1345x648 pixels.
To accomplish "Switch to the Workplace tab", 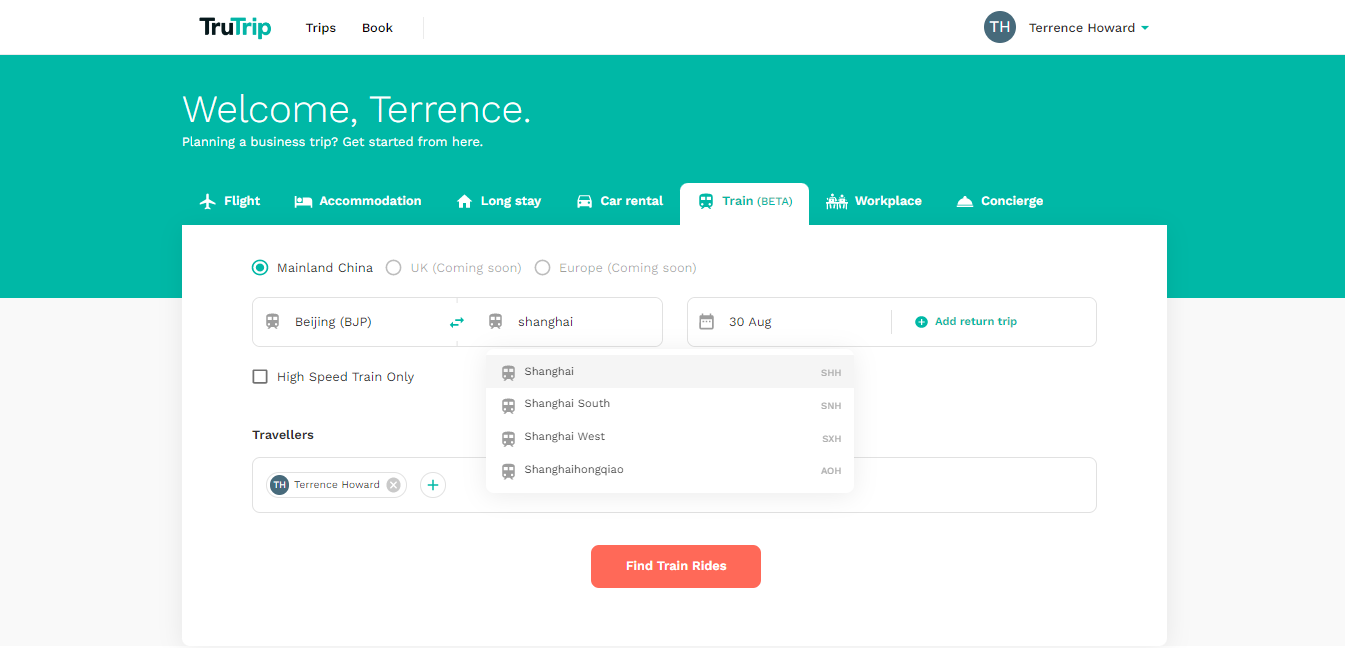I will click(874, 201).
